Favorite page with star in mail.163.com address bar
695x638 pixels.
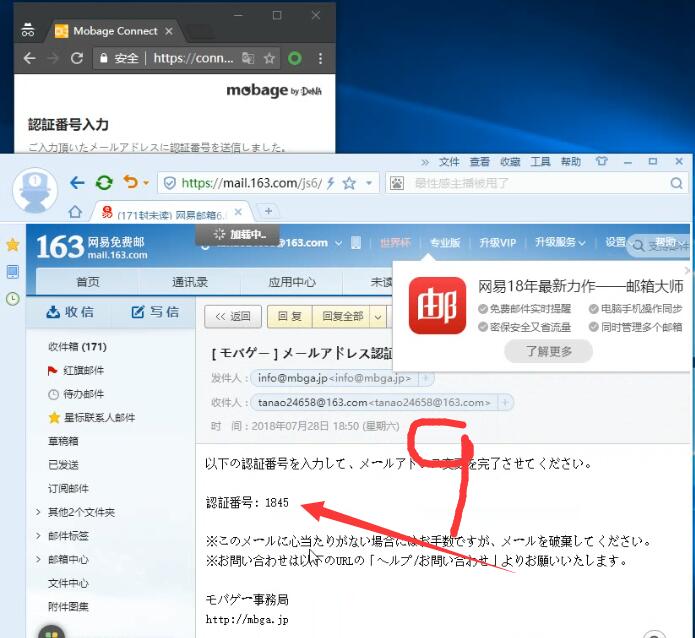tap(349, 183)
